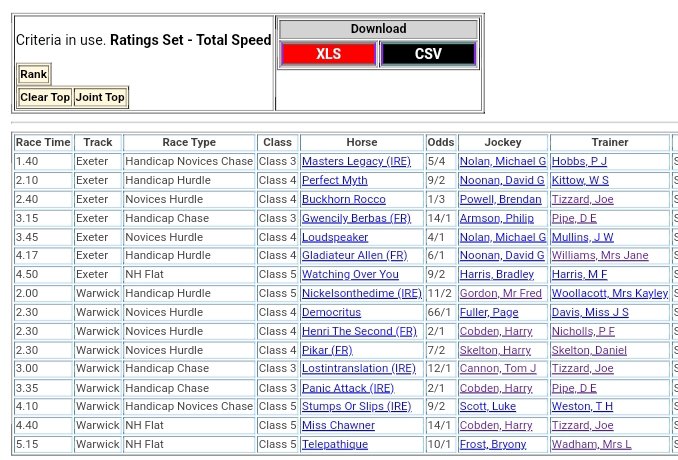Screen dimensions: 678x460
Task: Sort by Odds column header
Action: (440, 142)
